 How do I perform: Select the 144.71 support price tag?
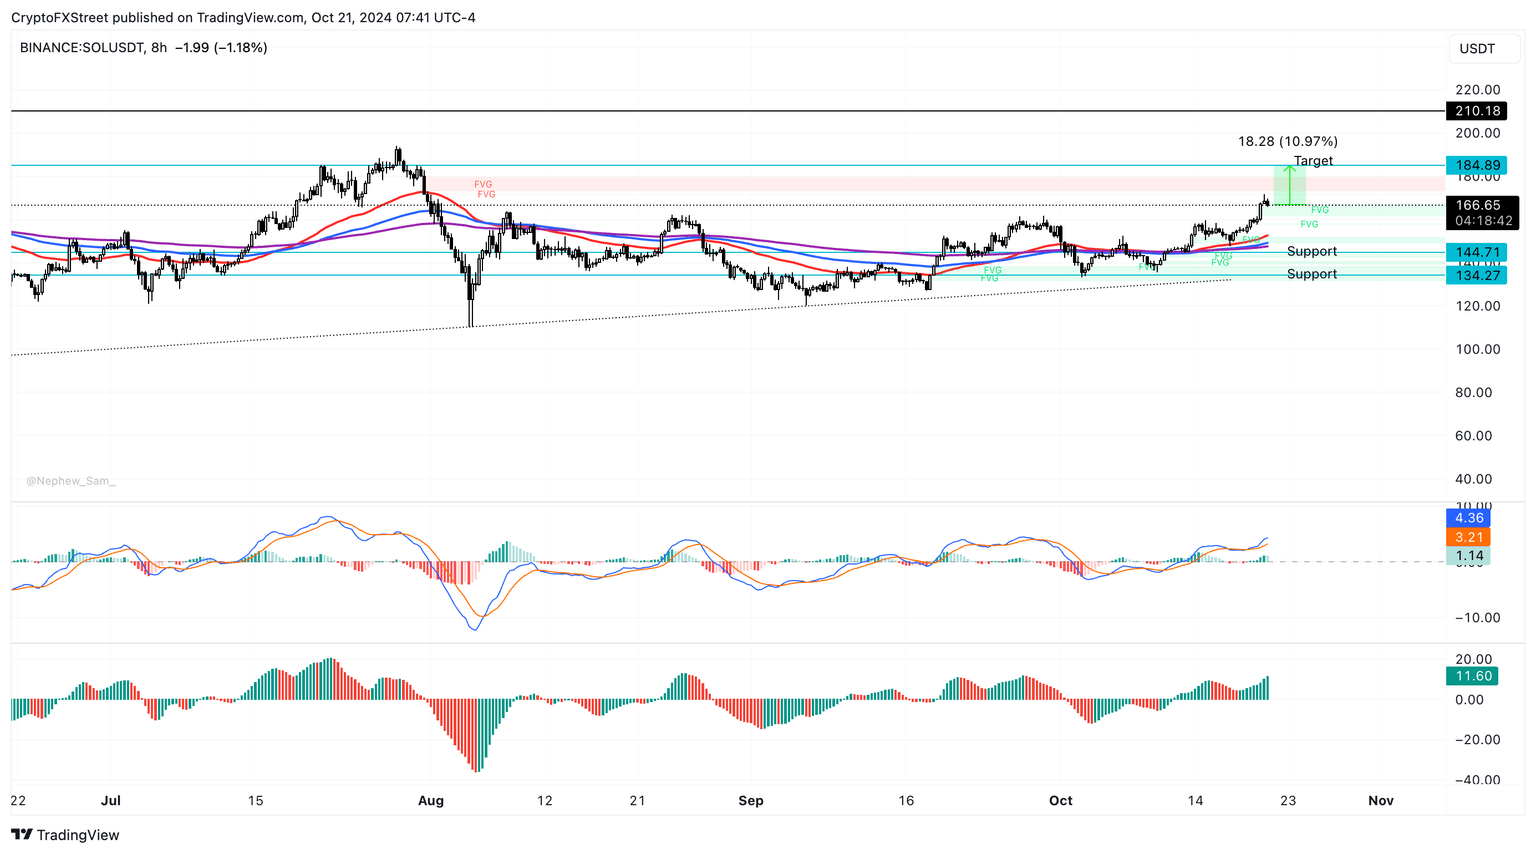(x=1476, y=252)
